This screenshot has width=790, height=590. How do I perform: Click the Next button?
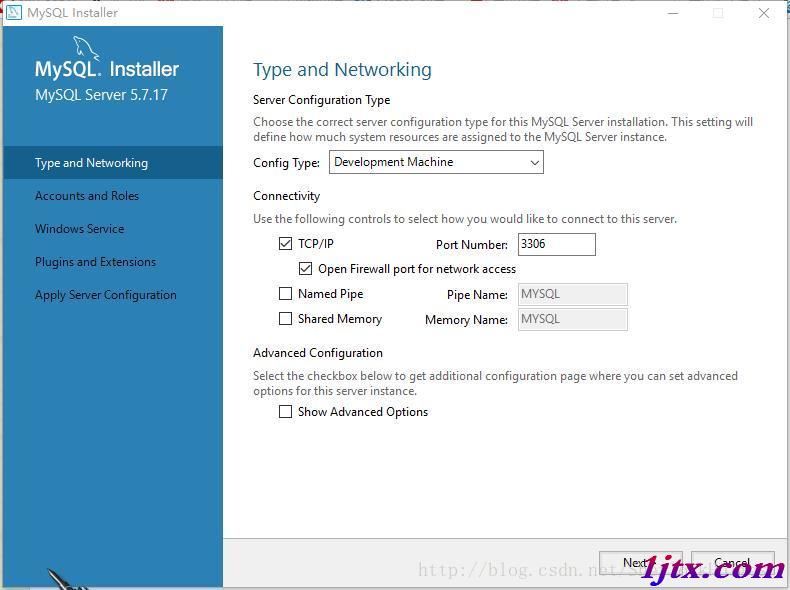pyautogui.click(x=640, y=563)
